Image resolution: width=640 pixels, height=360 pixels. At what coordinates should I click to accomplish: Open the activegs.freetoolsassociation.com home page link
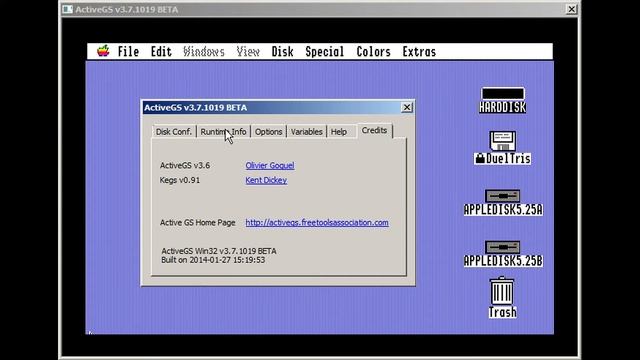click(317, 222)
